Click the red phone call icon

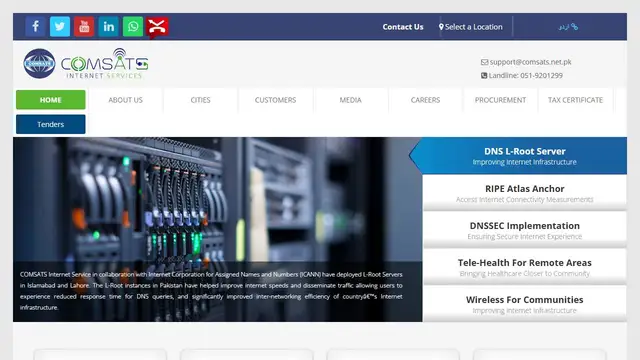(157, 27)
